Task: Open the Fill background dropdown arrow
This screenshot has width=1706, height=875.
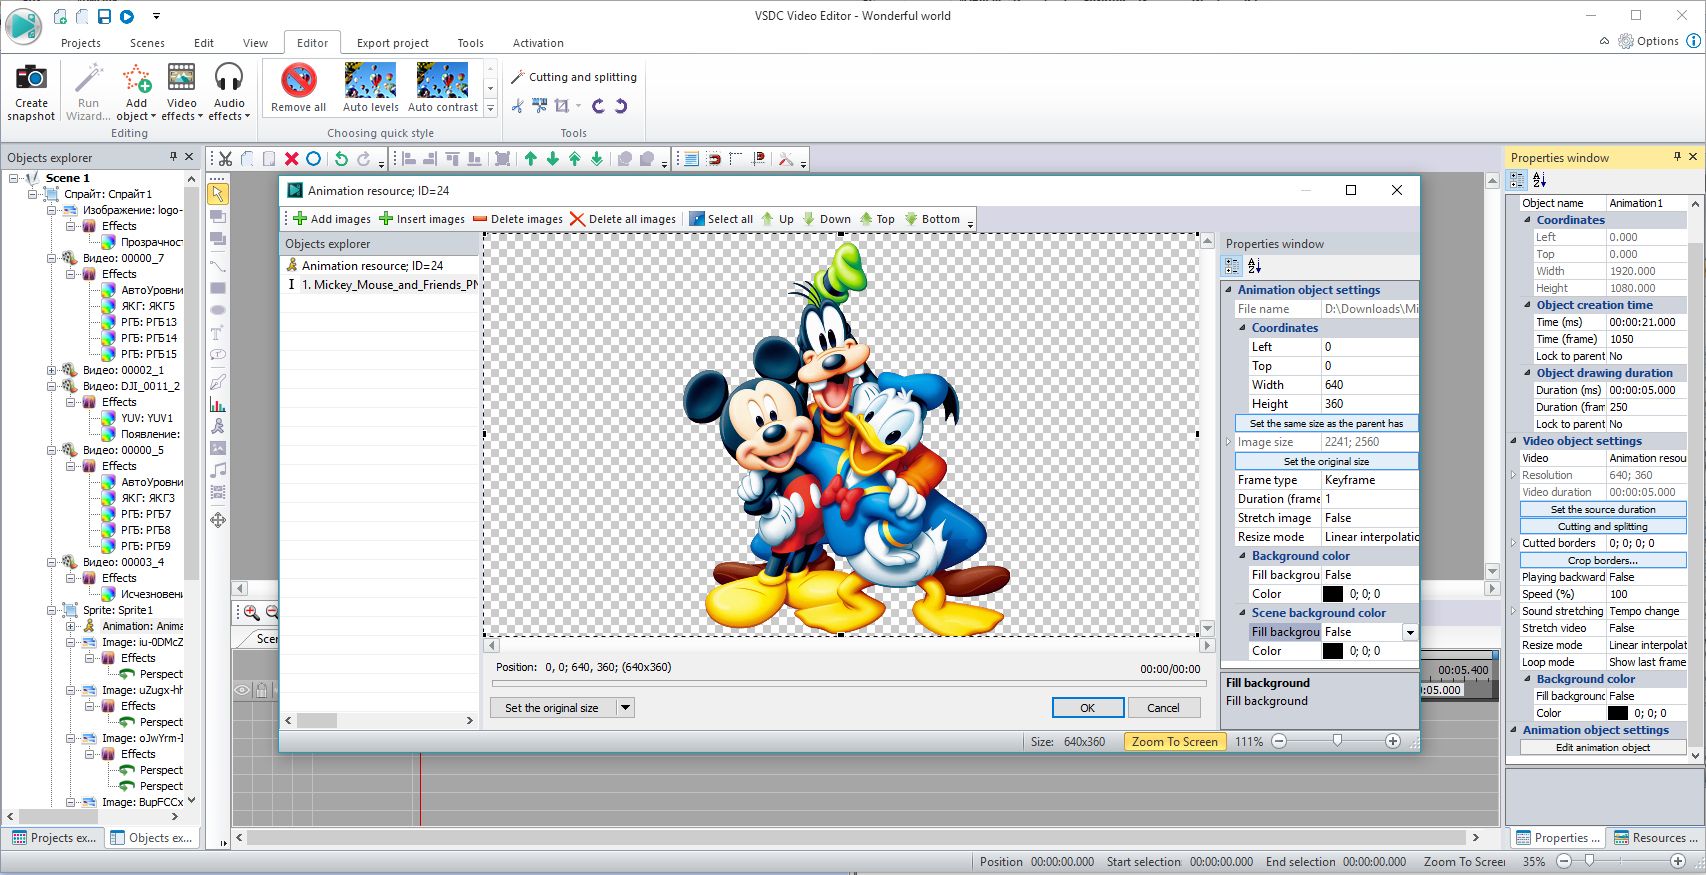Action: coord(1409,632)
